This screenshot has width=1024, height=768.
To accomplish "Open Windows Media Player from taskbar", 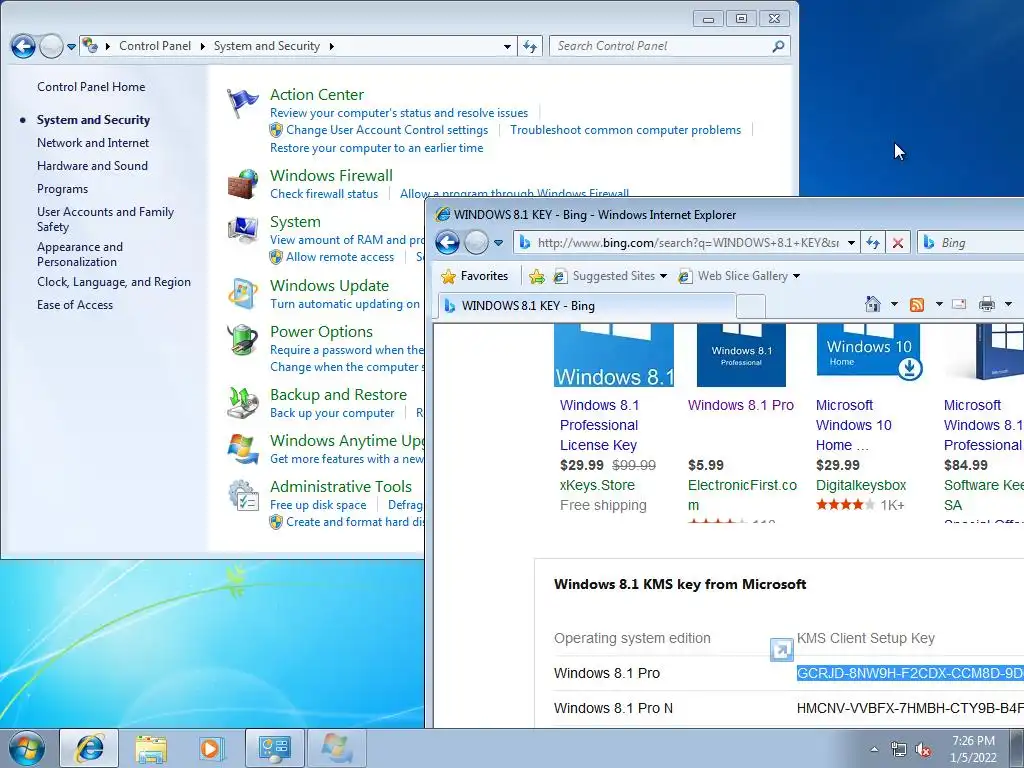I will pos(211,748).
